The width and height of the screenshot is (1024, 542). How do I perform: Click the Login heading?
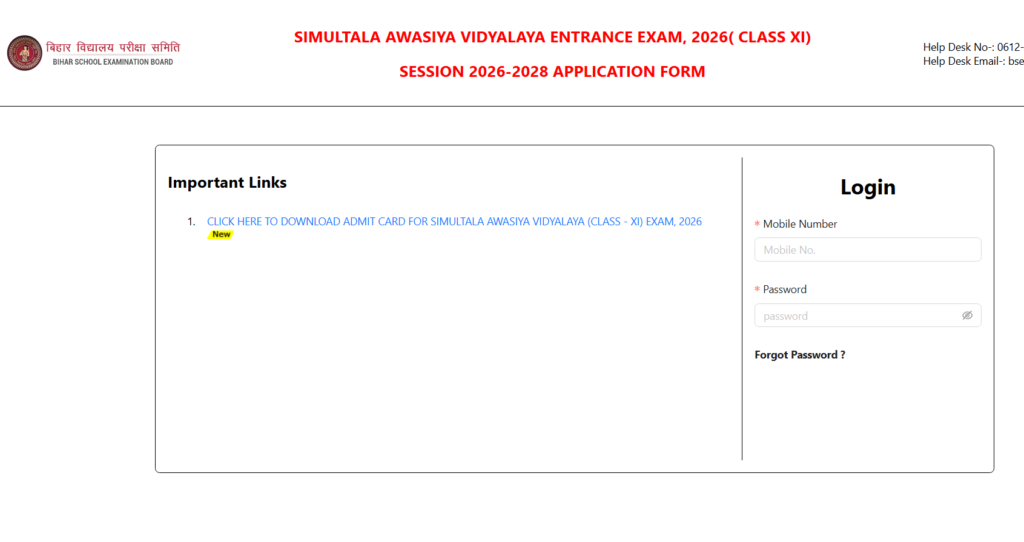click(x=867, y=187)
